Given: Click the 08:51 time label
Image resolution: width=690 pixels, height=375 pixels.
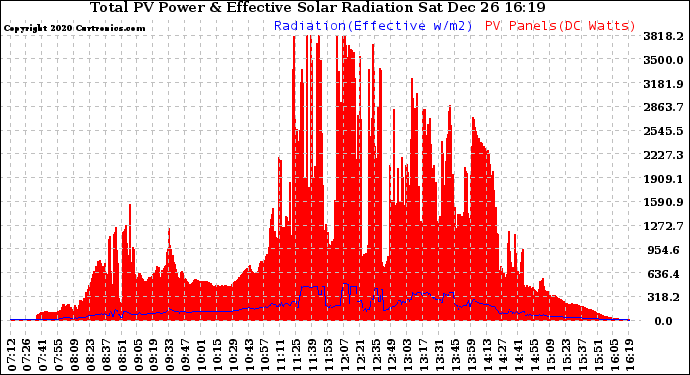Looking at the screenshot, I should pyautogui.click(x=122, y=355).
